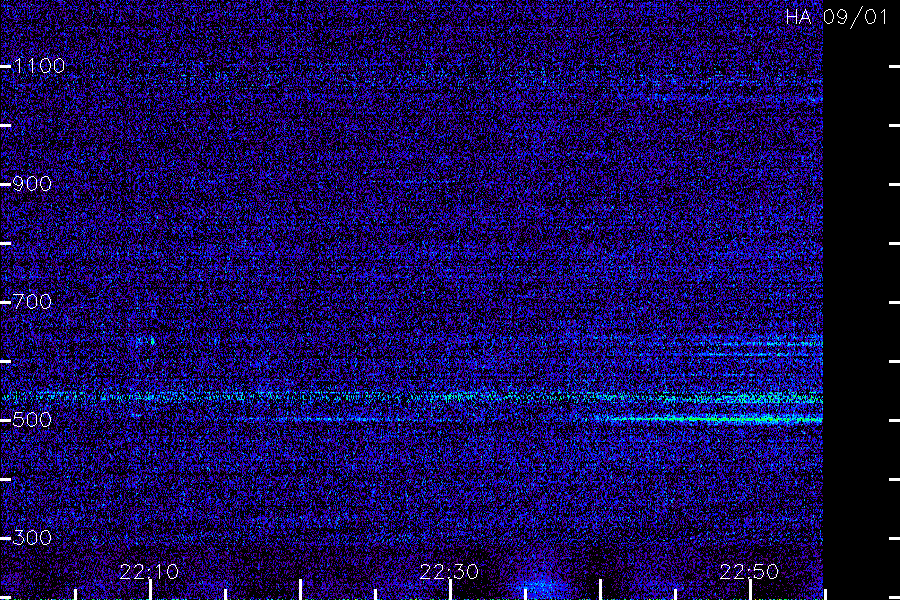Screen dimensions: 900x600
Task: Click the 700 frequency axis label
Action: click(x=32, y=302)
